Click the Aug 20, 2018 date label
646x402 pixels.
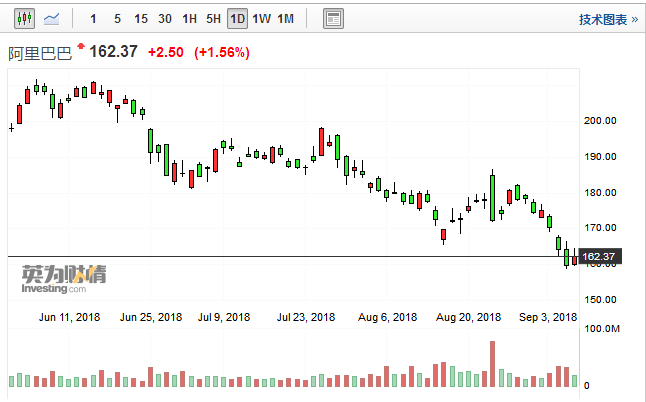[468, 317]
